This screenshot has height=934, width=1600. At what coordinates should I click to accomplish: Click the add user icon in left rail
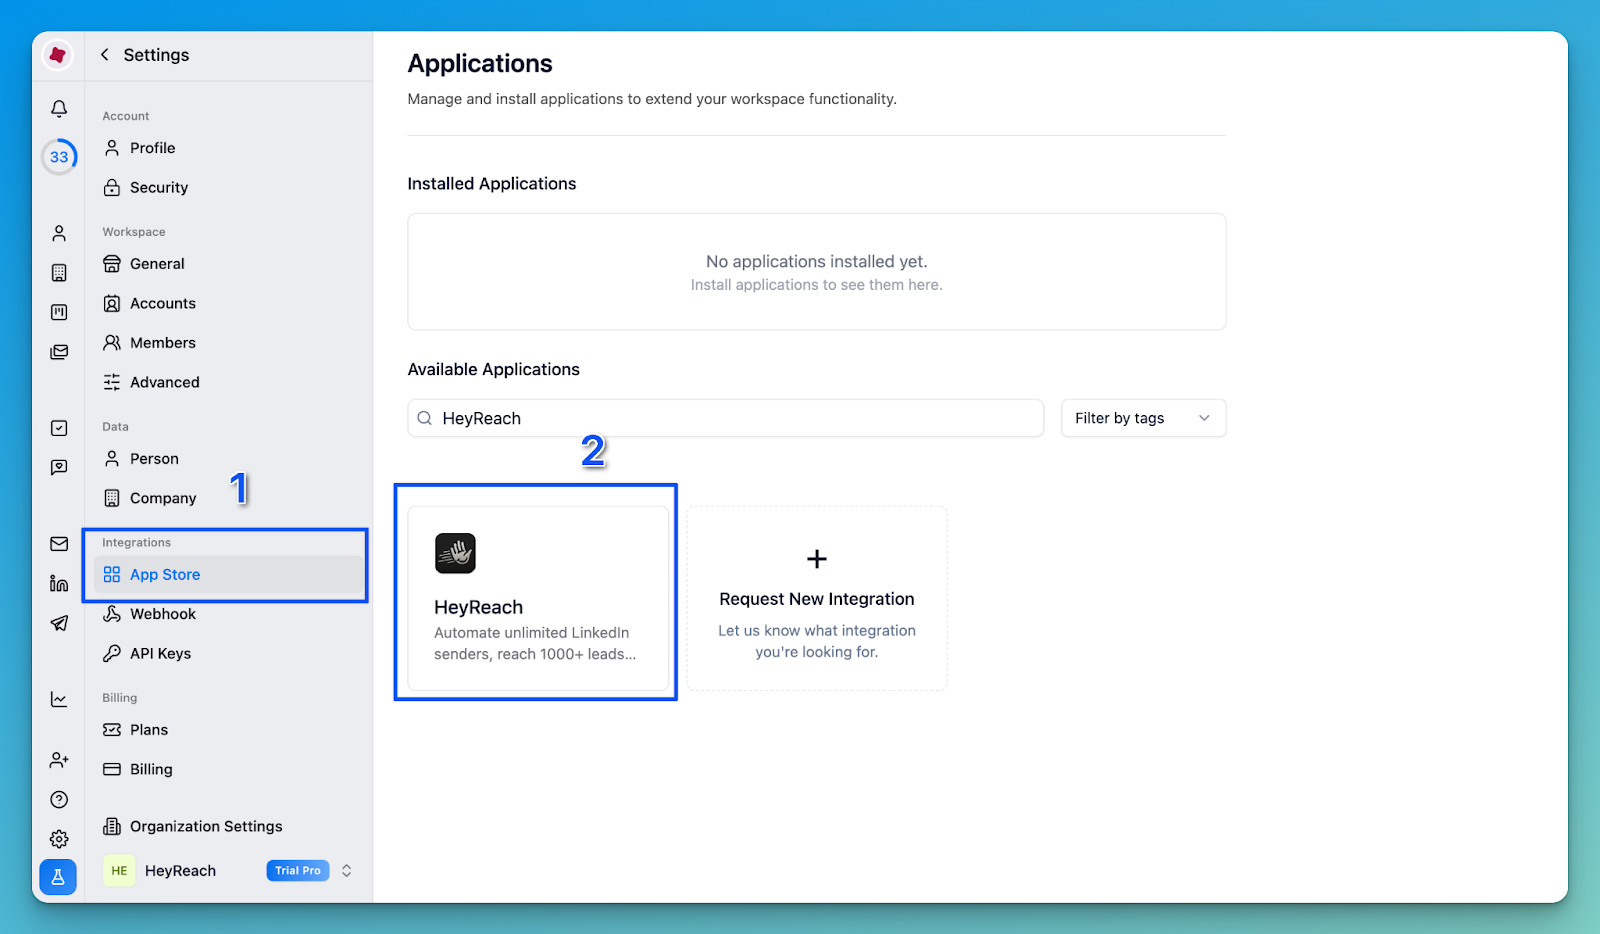[59, 760]
